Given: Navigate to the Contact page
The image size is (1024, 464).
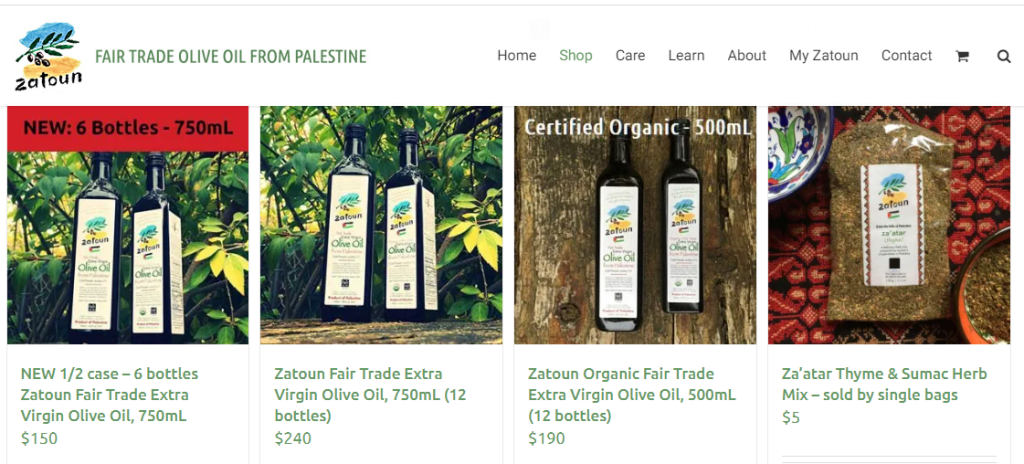Looking at the screenshot, I should point(906,56).
